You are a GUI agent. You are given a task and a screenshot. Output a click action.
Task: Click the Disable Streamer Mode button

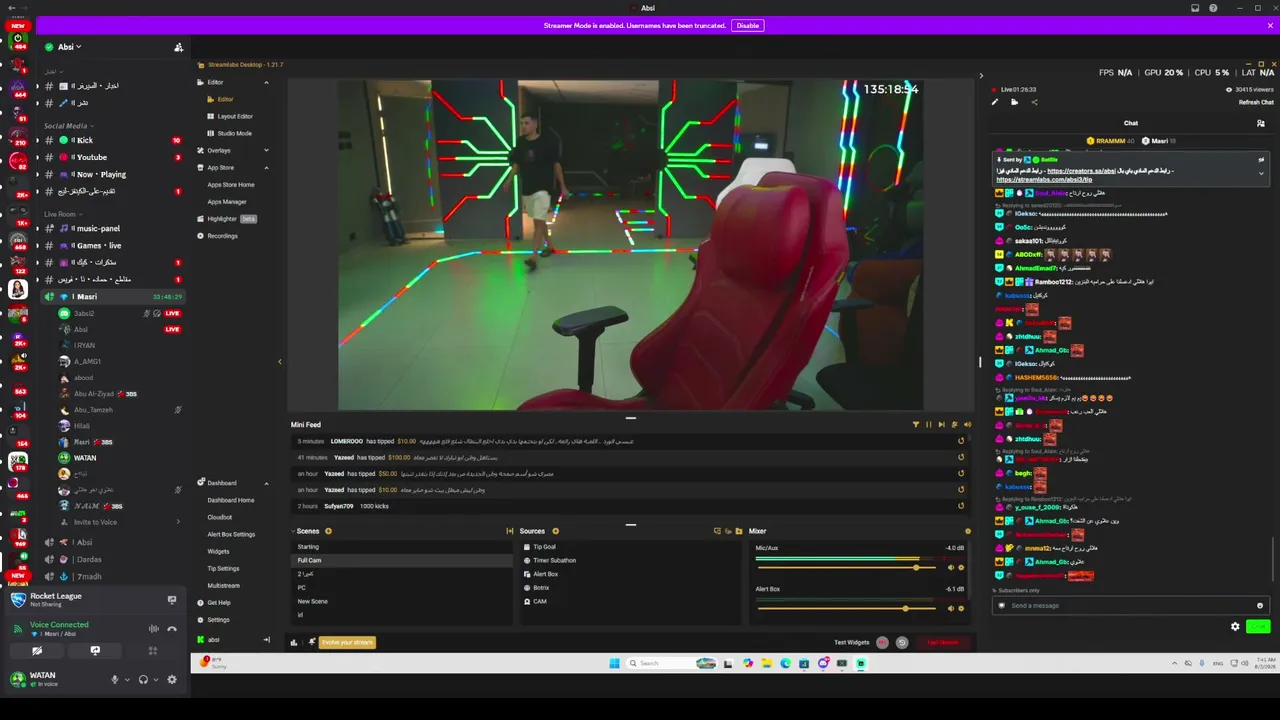(747, 26)
